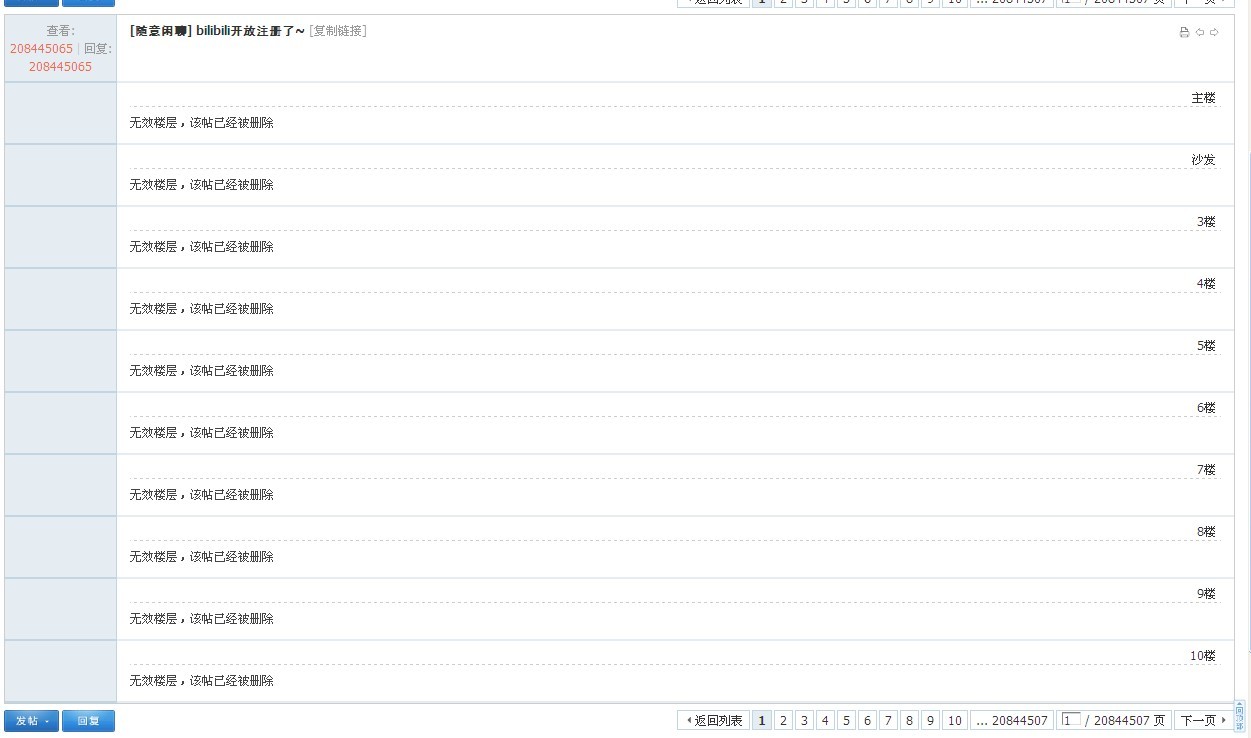Image resolution: width=1251 pixels, height=738 pixels.
Task: Click the 6楼 floor label
Action: coord(1206,408)
